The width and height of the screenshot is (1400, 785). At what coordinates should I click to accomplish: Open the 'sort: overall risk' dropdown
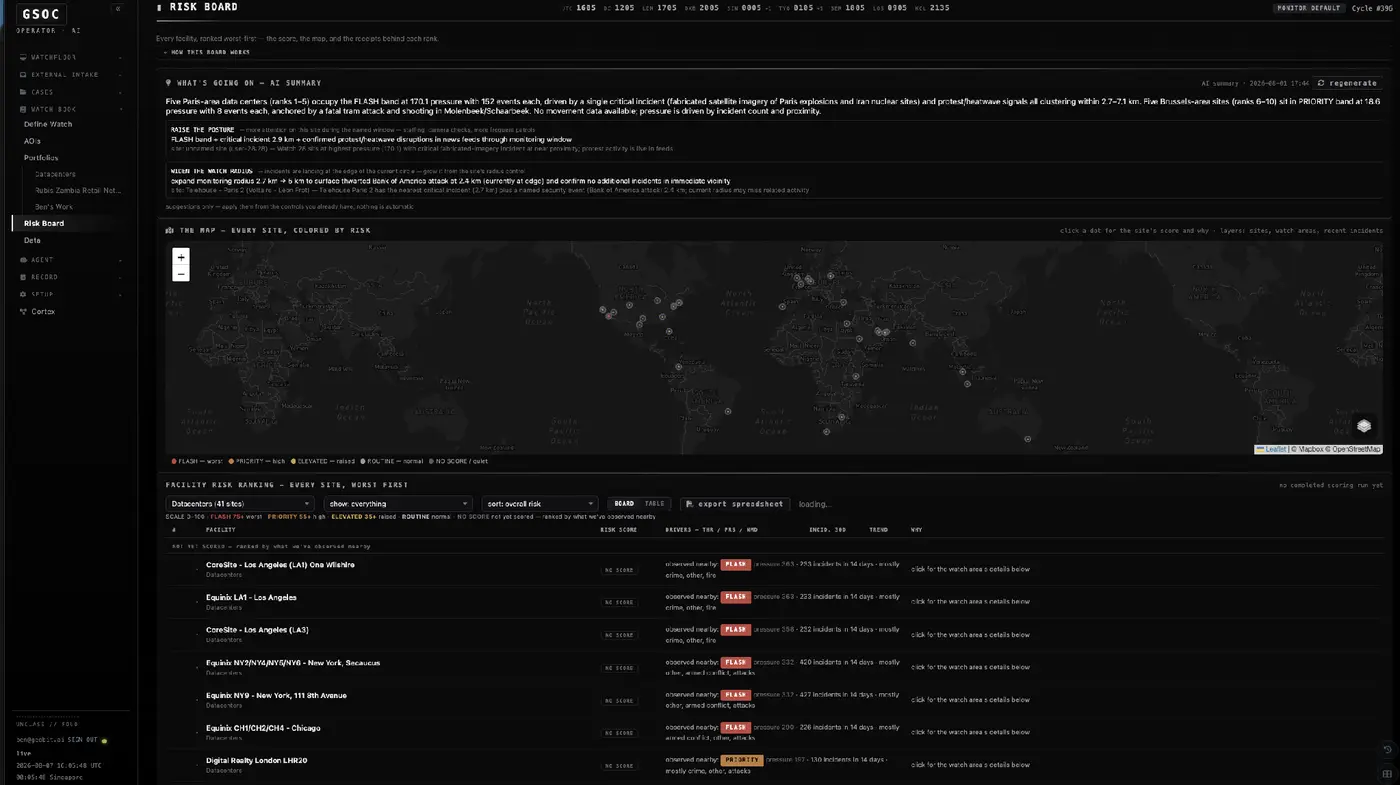[539, 504]
